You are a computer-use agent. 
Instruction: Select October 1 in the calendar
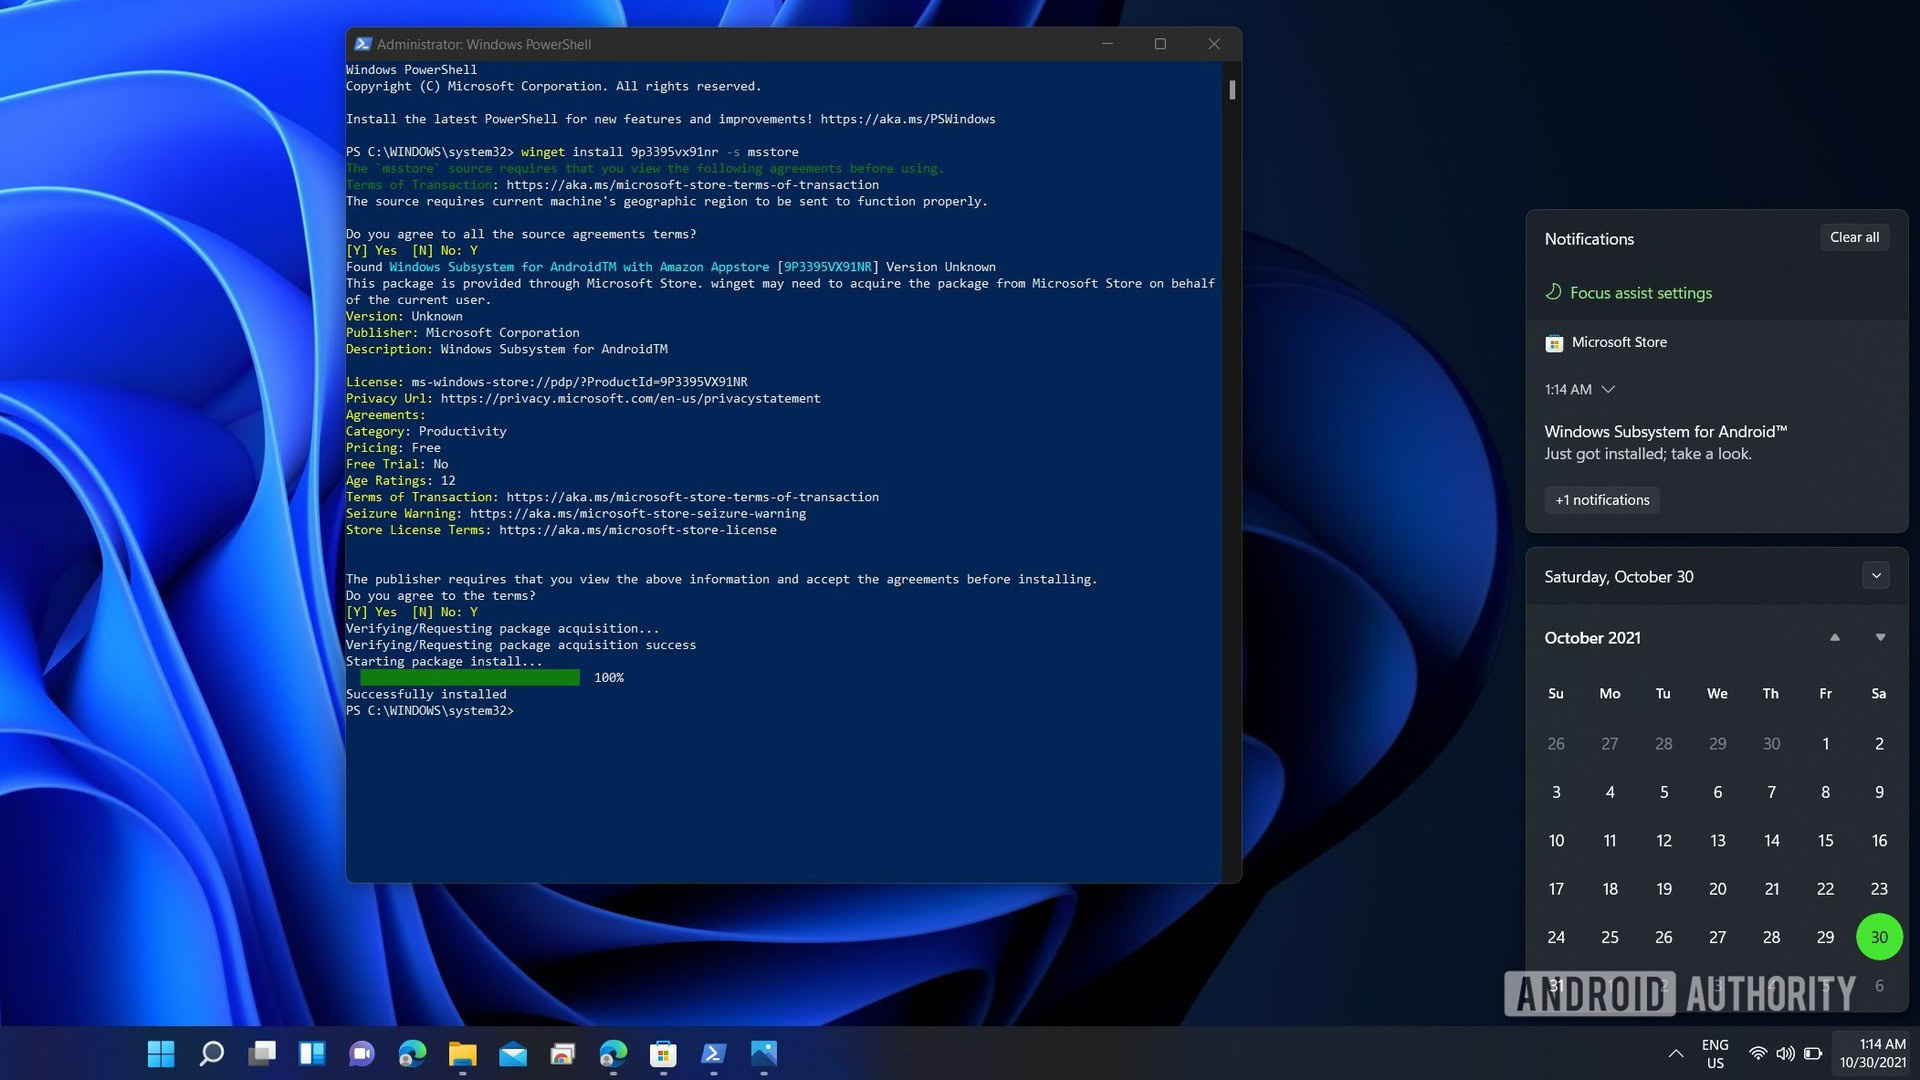(x=1825, y=744)
